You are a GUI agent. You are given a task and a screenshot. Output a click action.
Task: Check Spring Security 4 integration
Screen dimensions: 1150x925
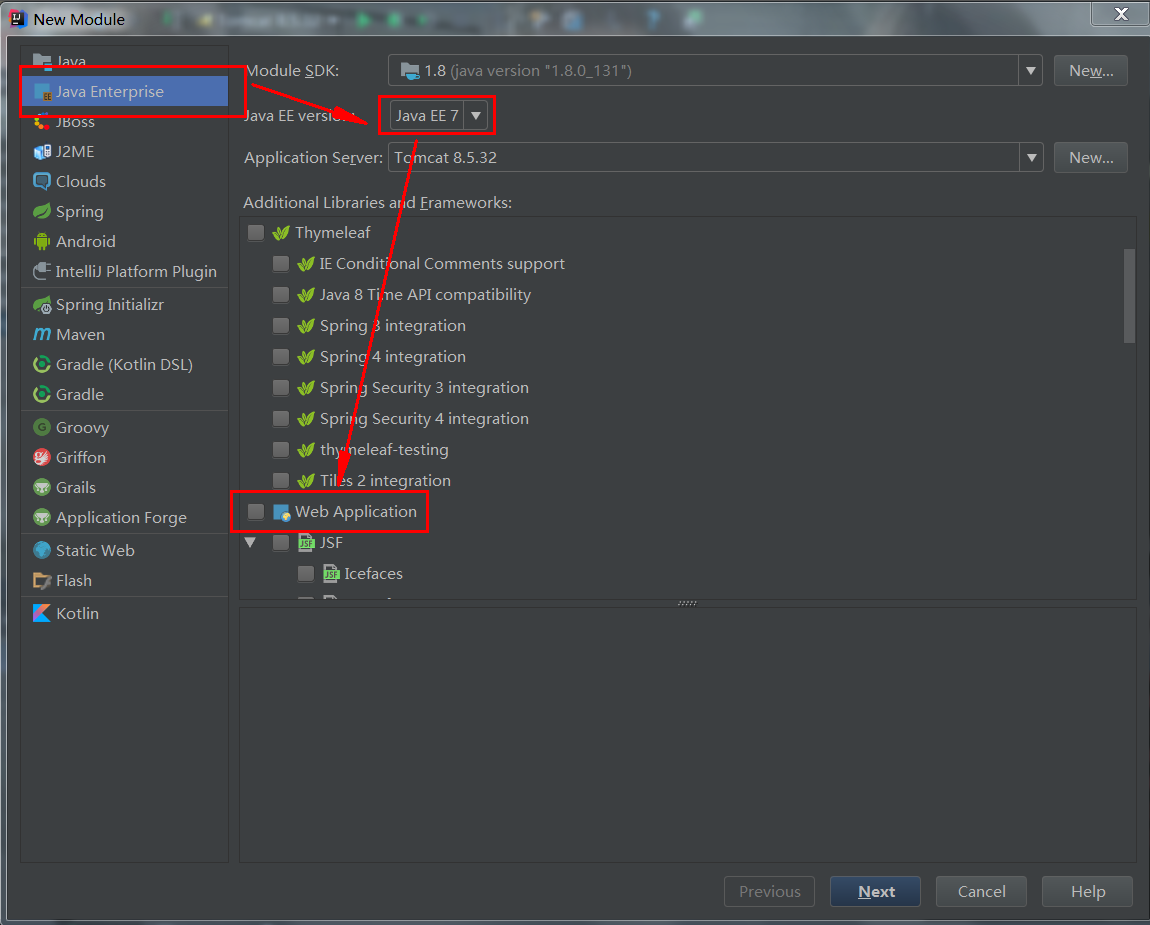281,419
